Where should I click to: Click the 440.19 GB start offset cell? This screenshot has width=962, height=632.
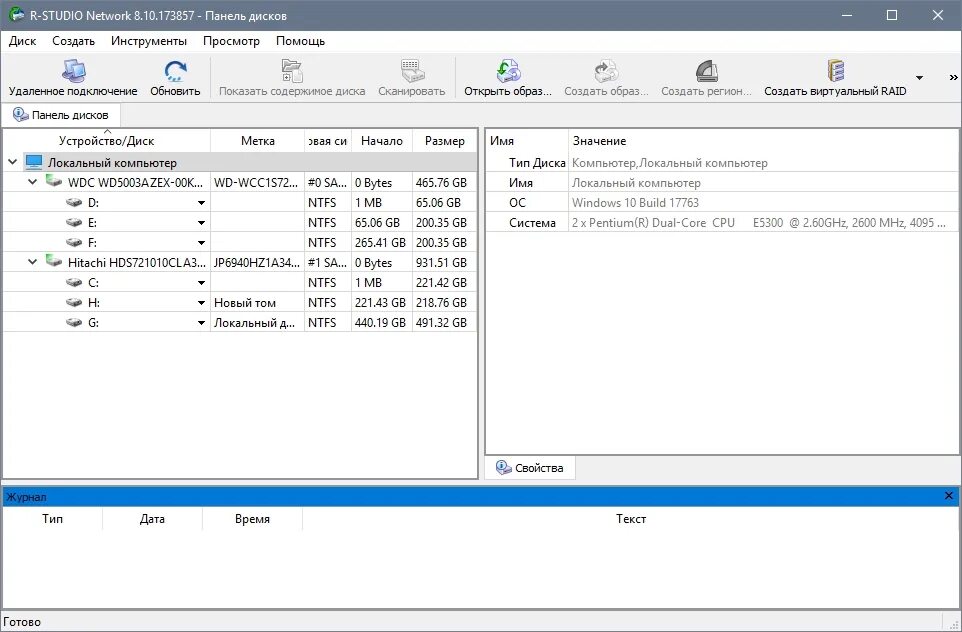coord(382,322)
